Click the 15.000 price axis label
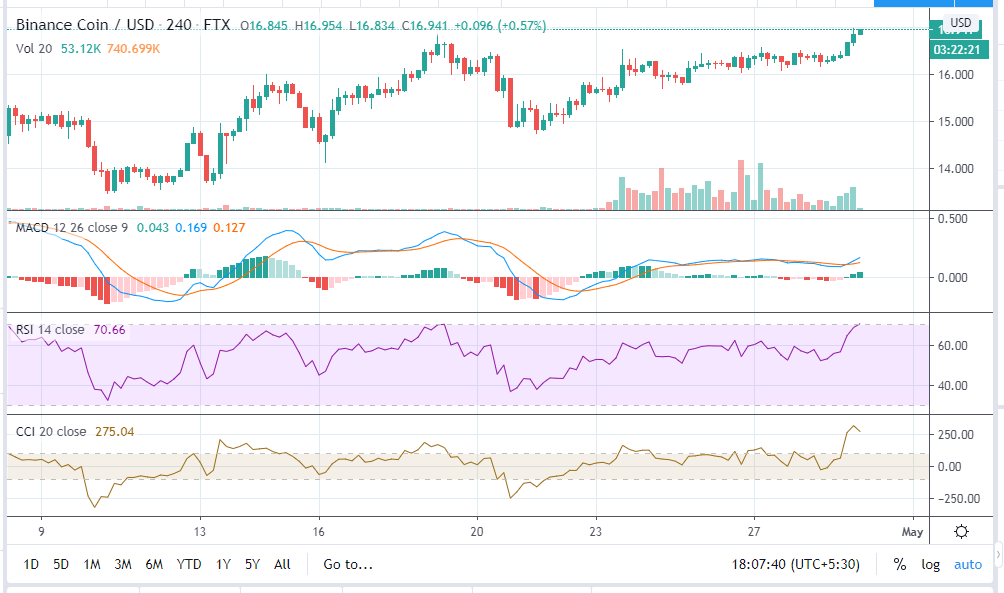The width and height of the screenshot is (1004, 593). (x=955, y=122)
